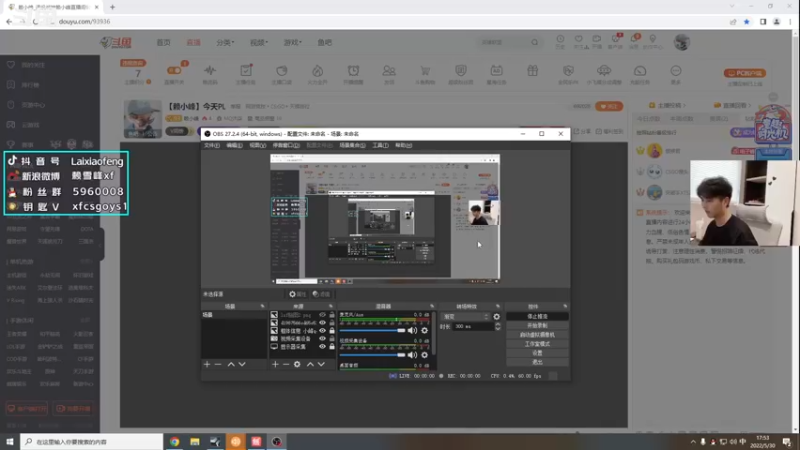Toggle visibility of the top png source
Image resolution: width=800 pixels, height=450 pixels.
click(x=322, y=315)
